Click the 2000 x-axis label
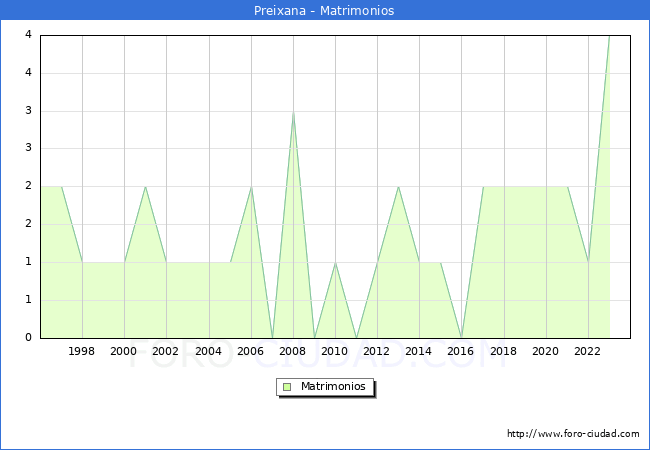Image resolution: width=650 pixels, height=450 pixels. point(124,351)
